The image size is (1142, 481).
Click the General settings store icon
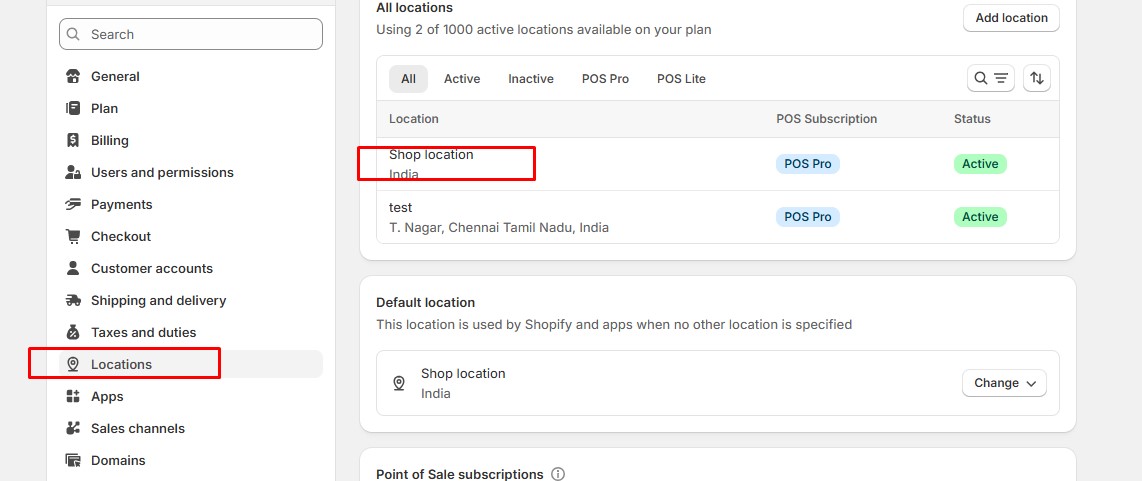(73, 77)
